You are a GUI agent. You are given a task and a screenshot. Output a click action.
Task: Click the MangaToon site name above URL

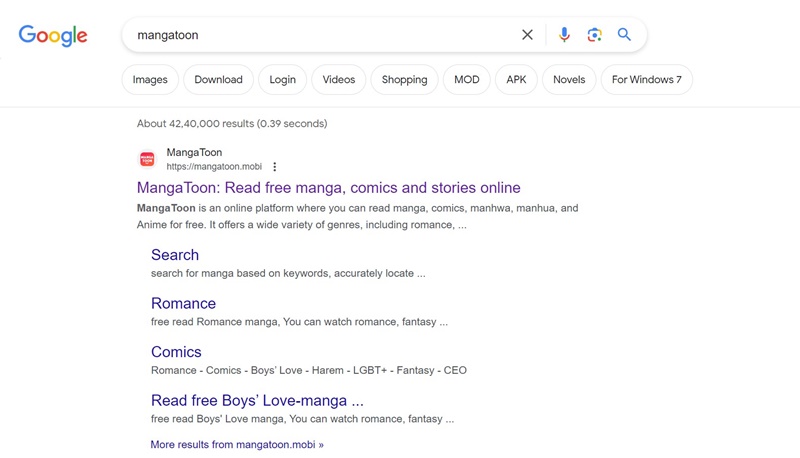(x=194, y=152)
